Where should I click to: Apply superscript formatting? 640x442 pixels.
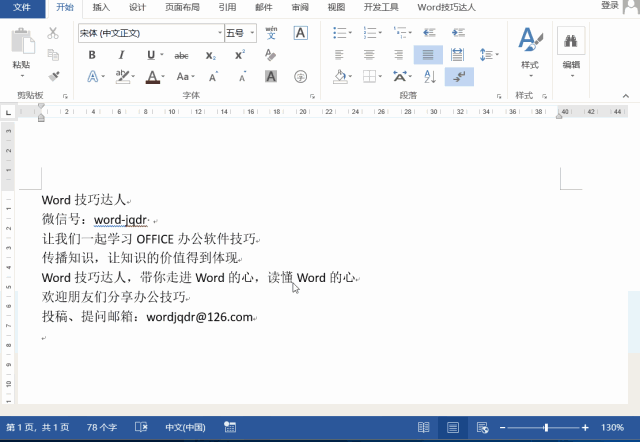coord(240,55)
